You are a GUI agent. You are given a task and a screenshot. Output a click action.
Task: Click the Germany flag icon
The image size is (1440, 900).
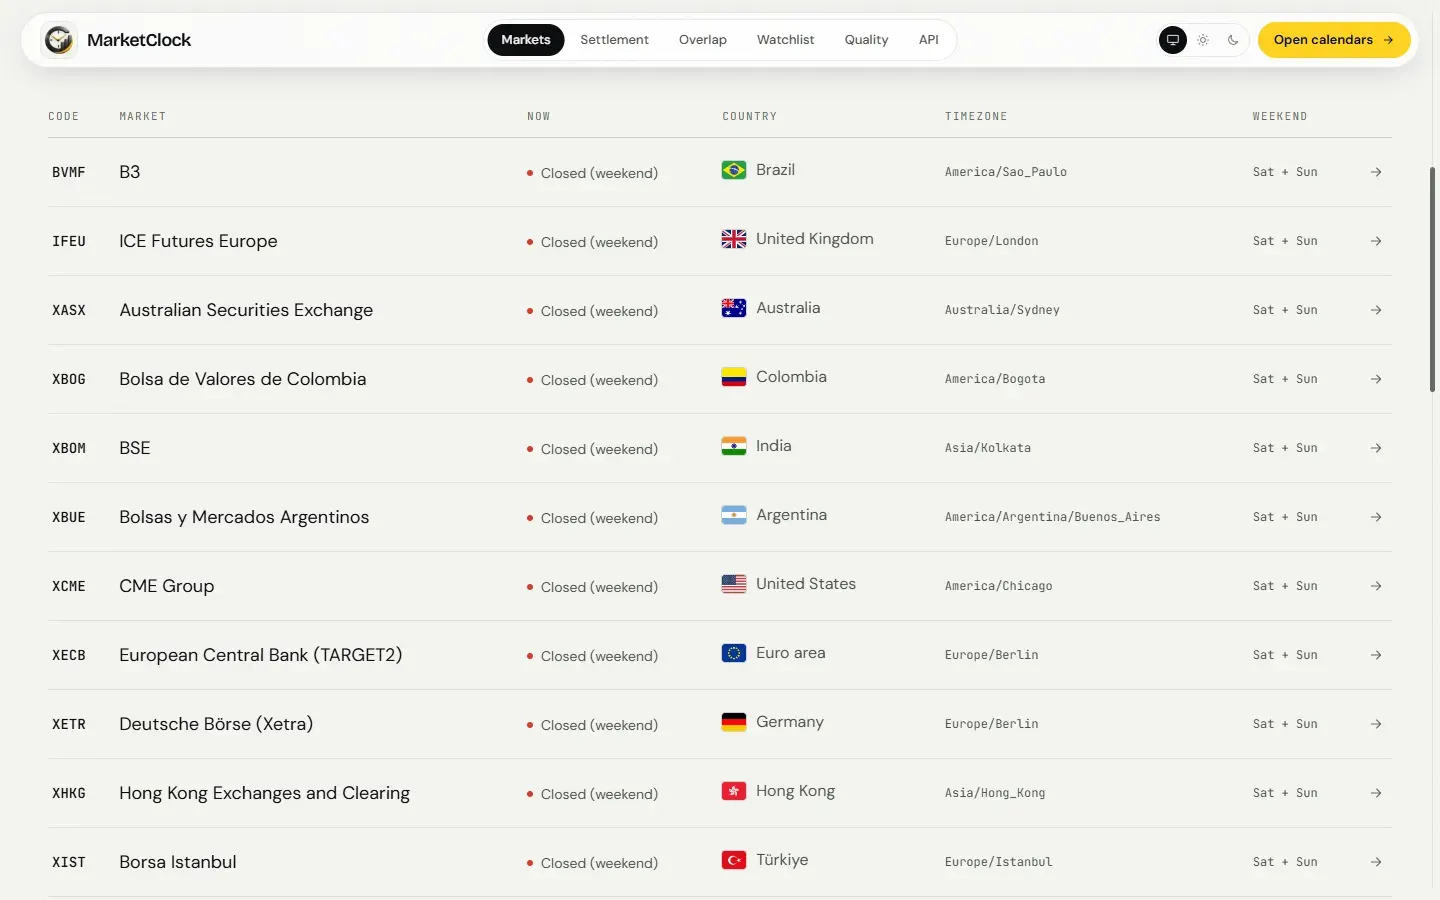734,722
